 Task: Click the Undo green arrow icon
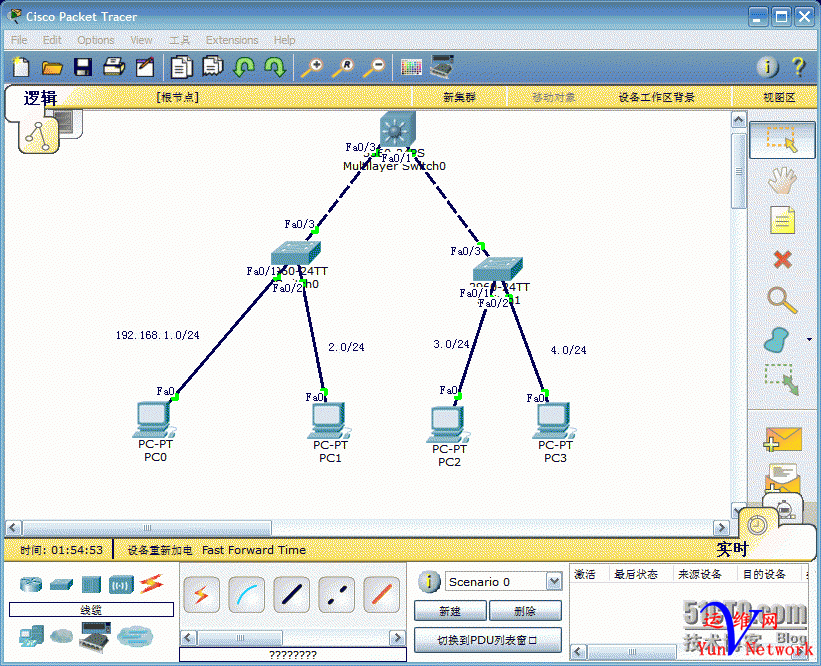pos(244,67)
